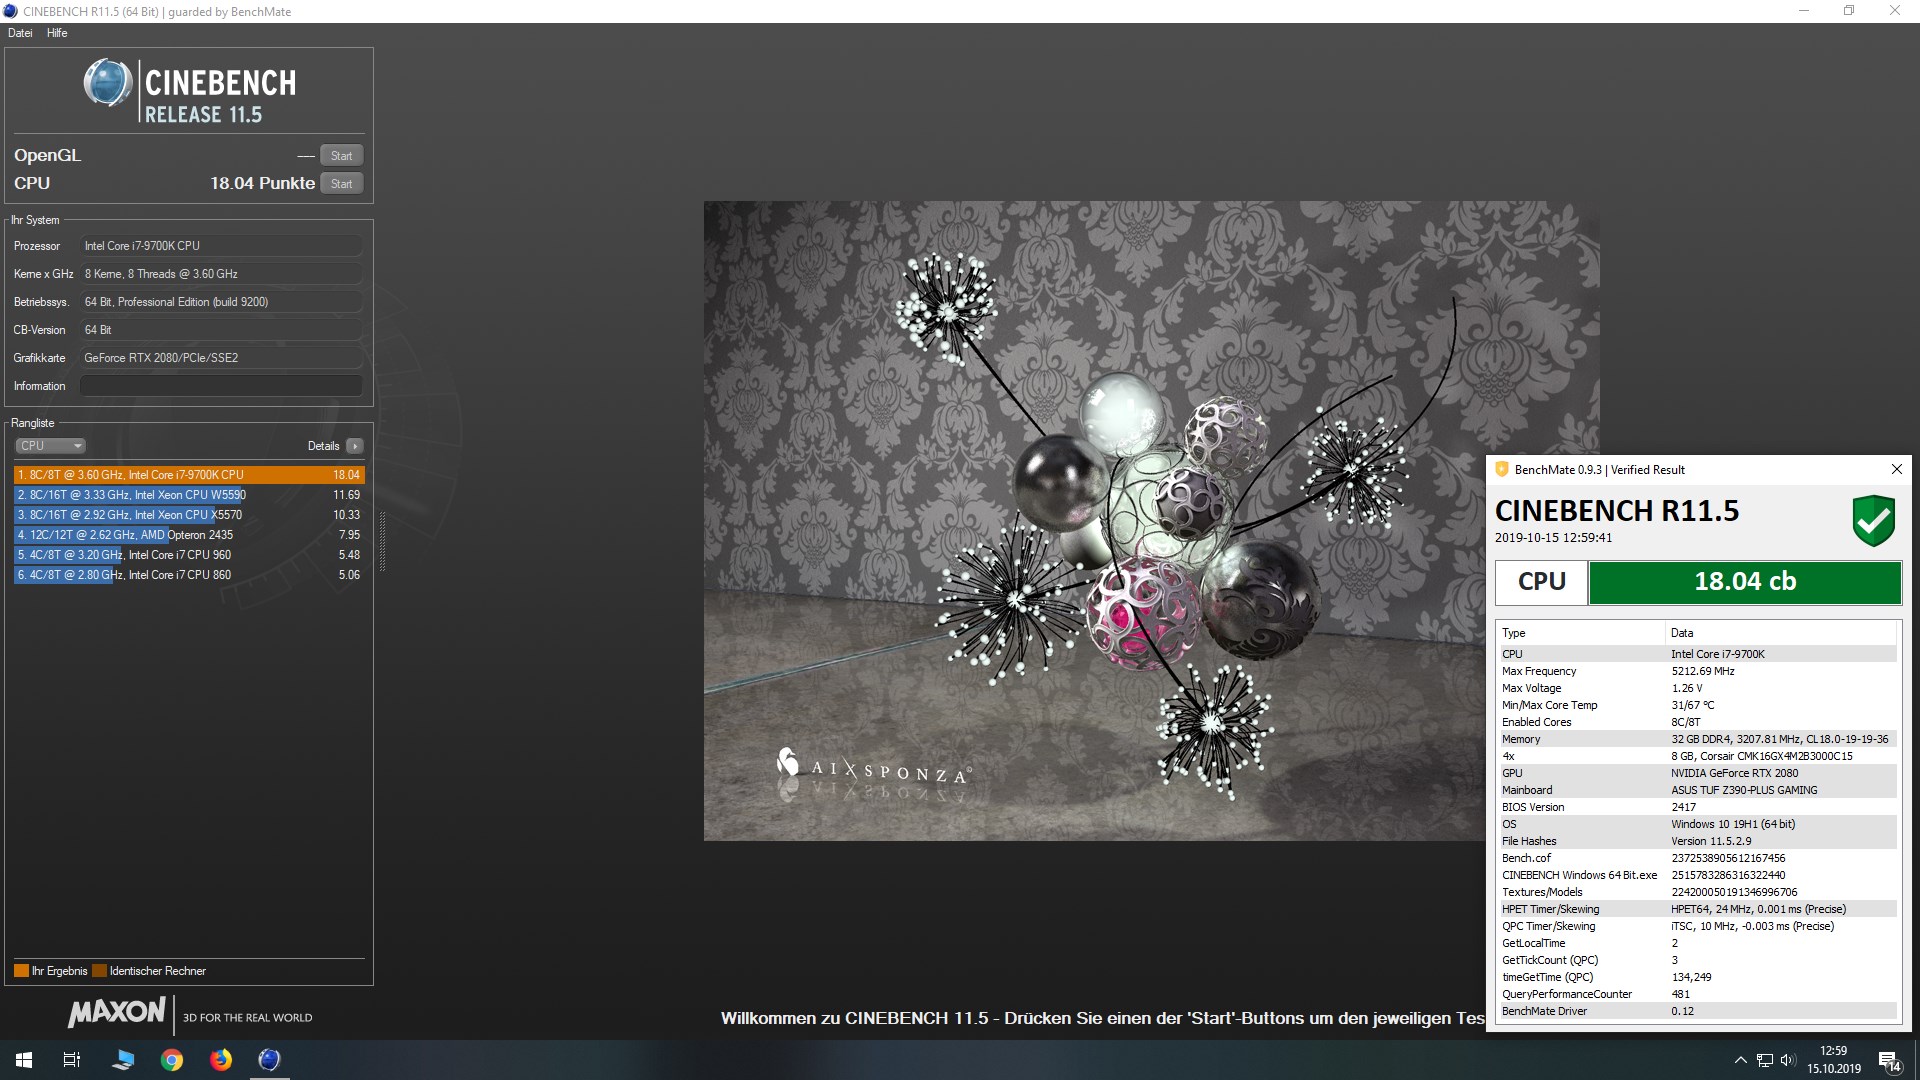
Task: Select the File Hashes row
Action: point(1697,841)
